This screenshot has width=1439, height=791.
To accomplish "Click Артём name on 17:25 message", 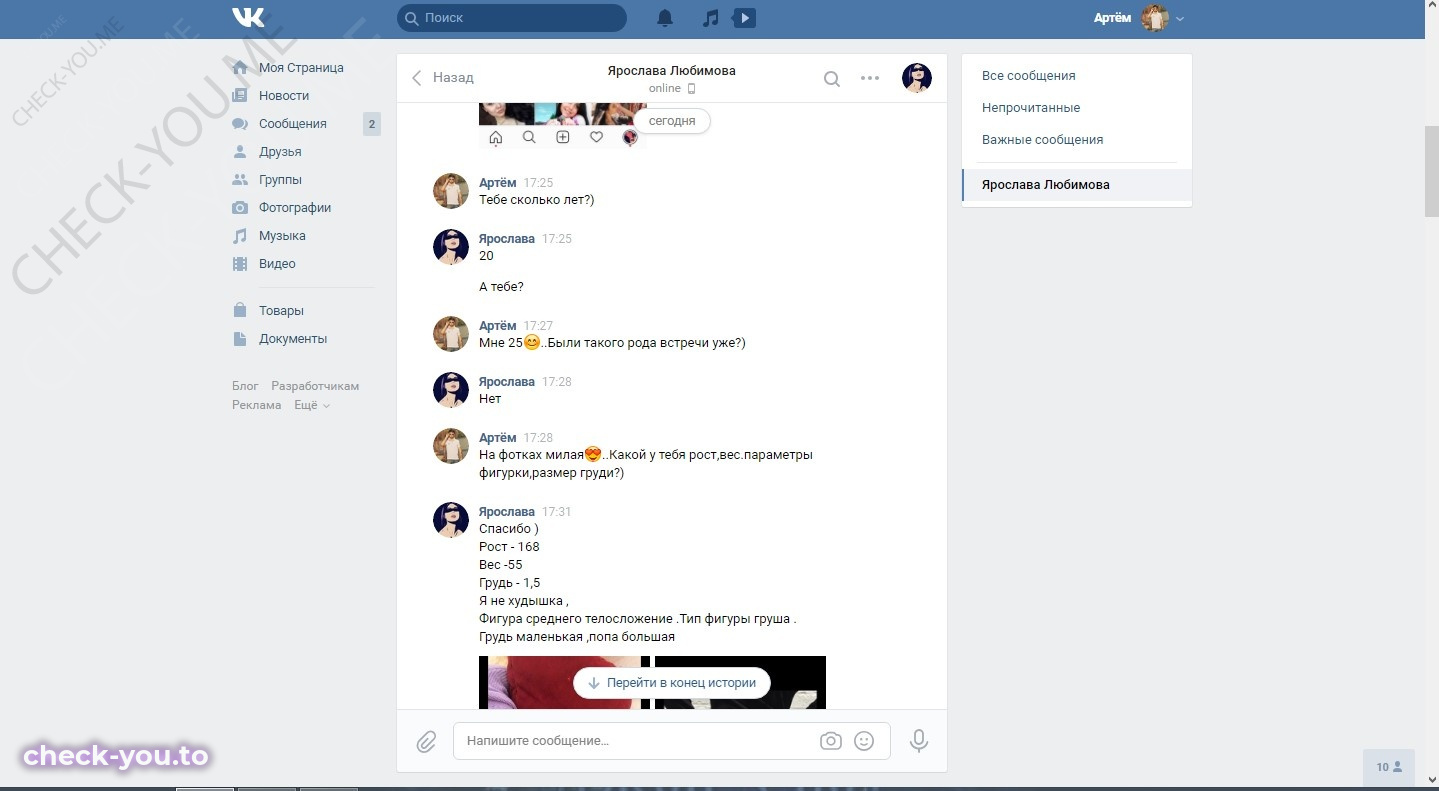I will coord(498,183).
